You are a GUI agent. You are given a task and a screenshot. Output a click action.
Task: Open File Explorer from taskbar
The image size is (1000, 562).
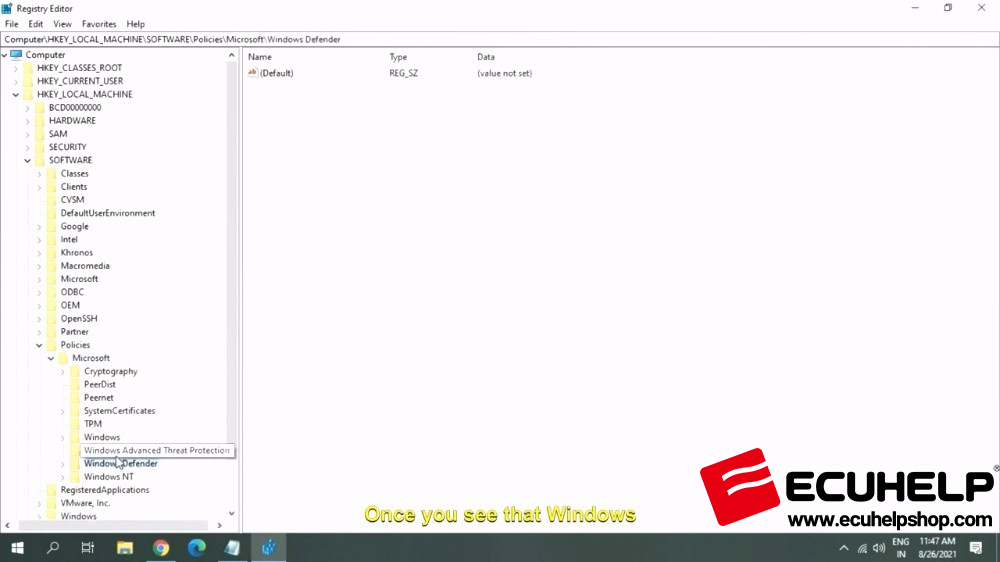click(124, 548)
